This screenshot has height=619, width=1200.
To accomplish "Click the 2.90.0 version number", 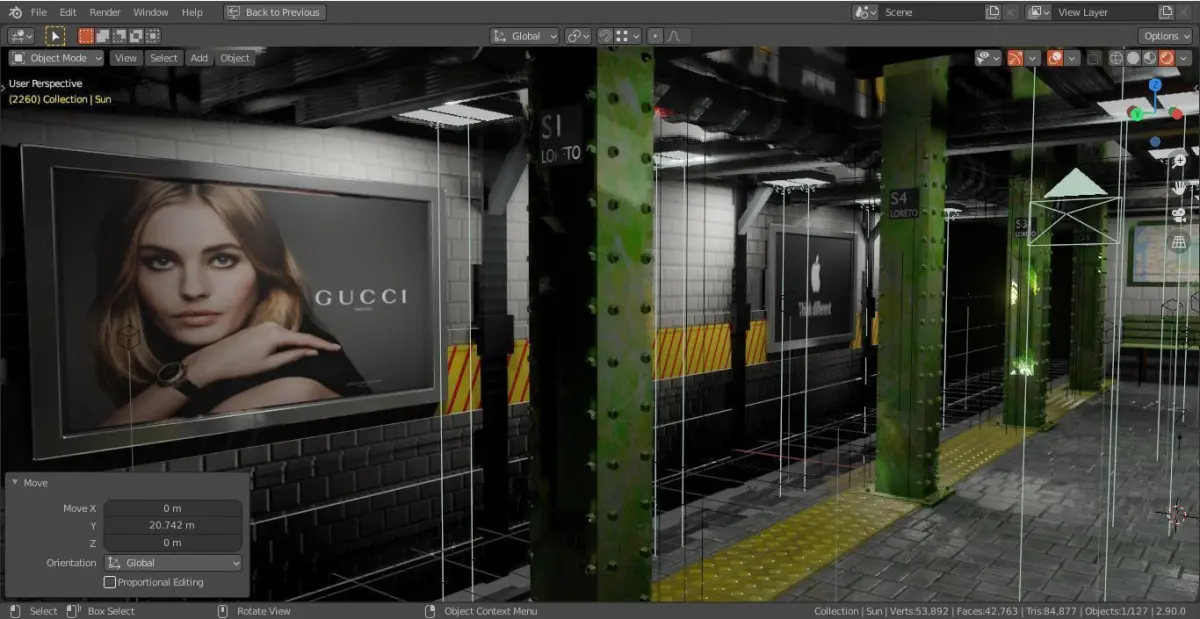I will [x=1173, y=611].
